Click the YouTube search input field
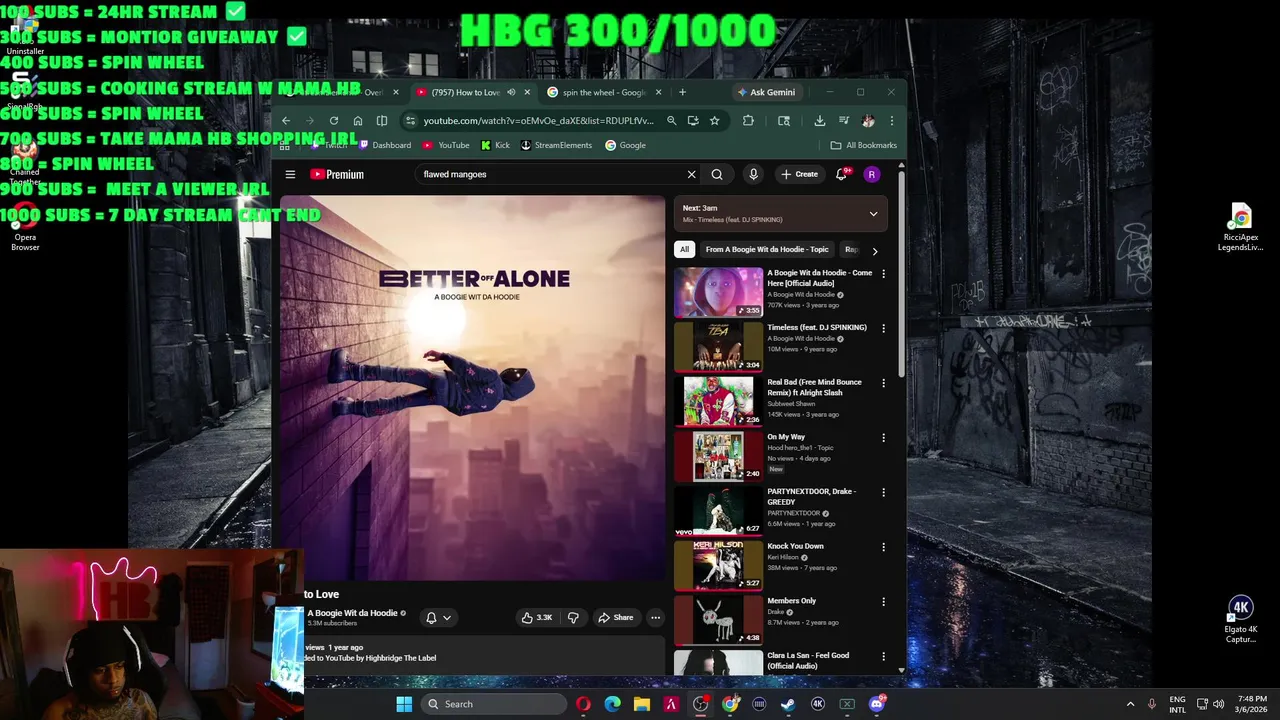Image resolution: width=1280 pixels, height=720 pixels. coord(551,174)
